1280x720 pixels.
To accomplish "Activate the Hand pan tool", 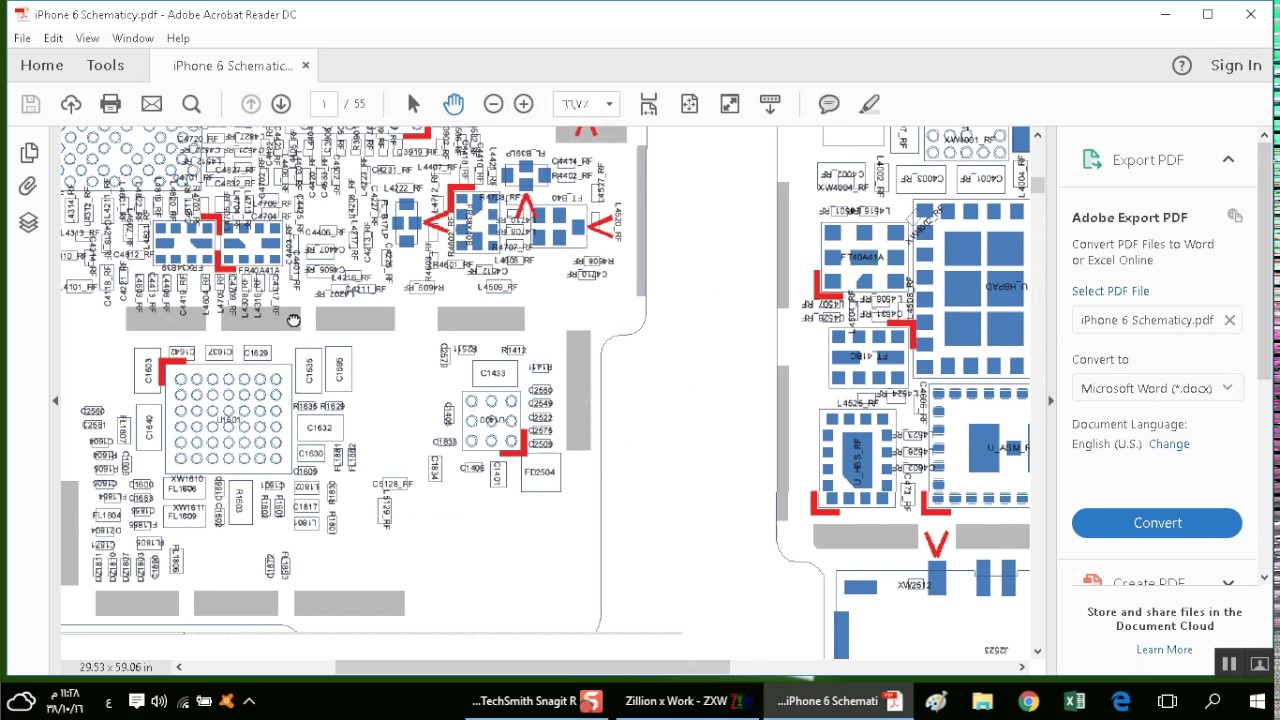I will 453,104.
